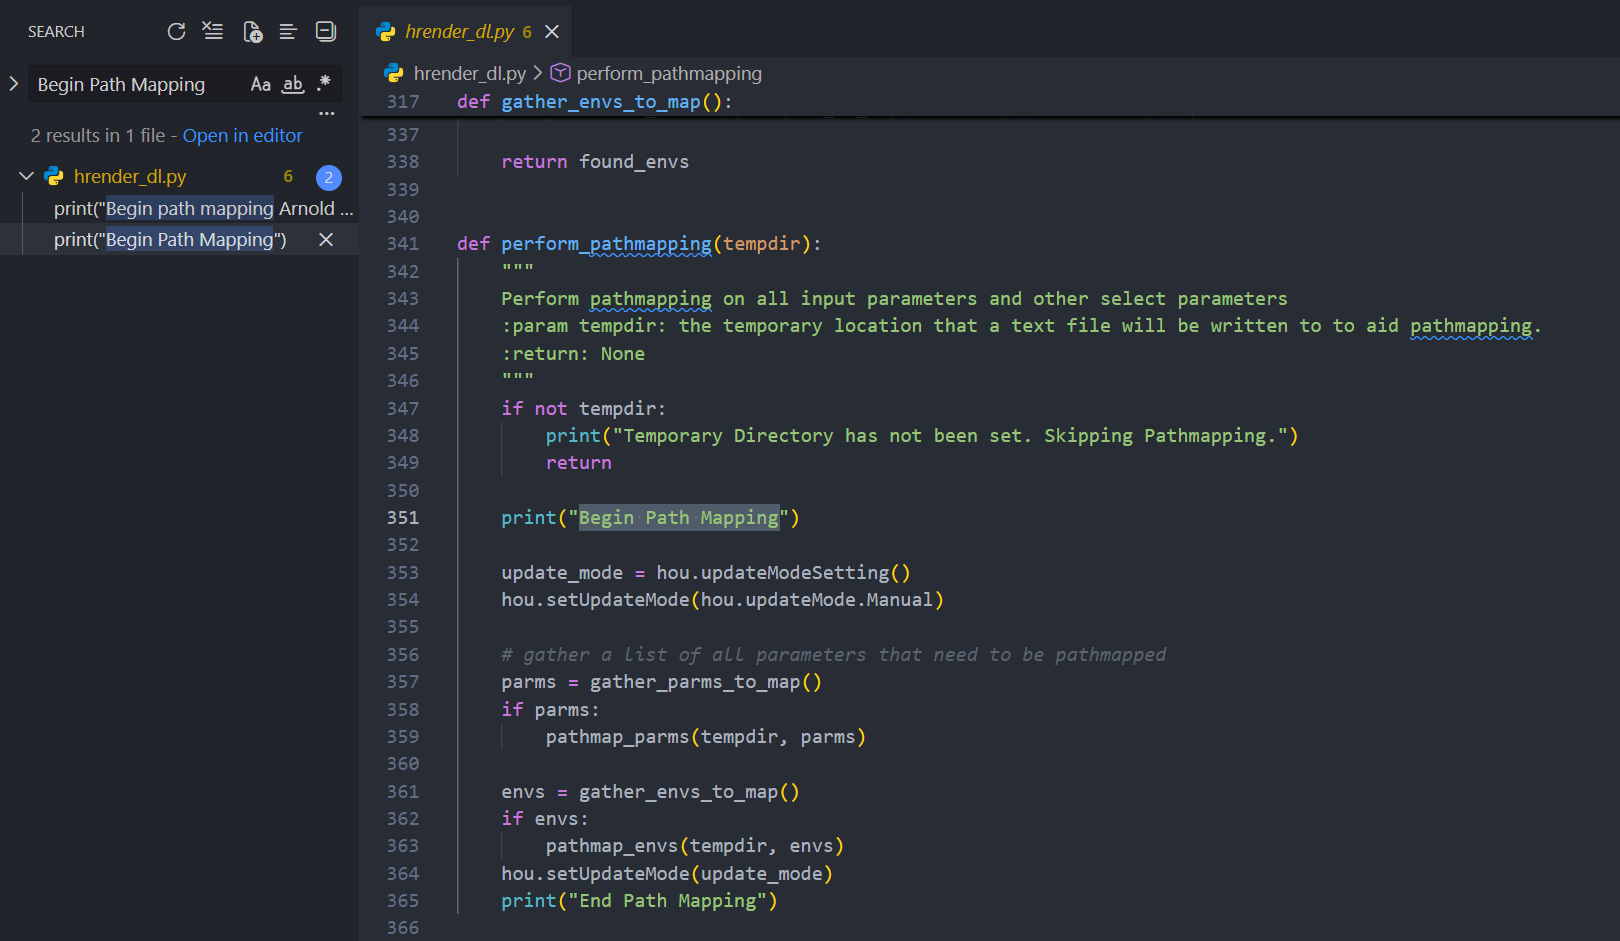Toggle Match Case search option
Image resolution: width=1620 pixels, height=941 pixels.
260,85
